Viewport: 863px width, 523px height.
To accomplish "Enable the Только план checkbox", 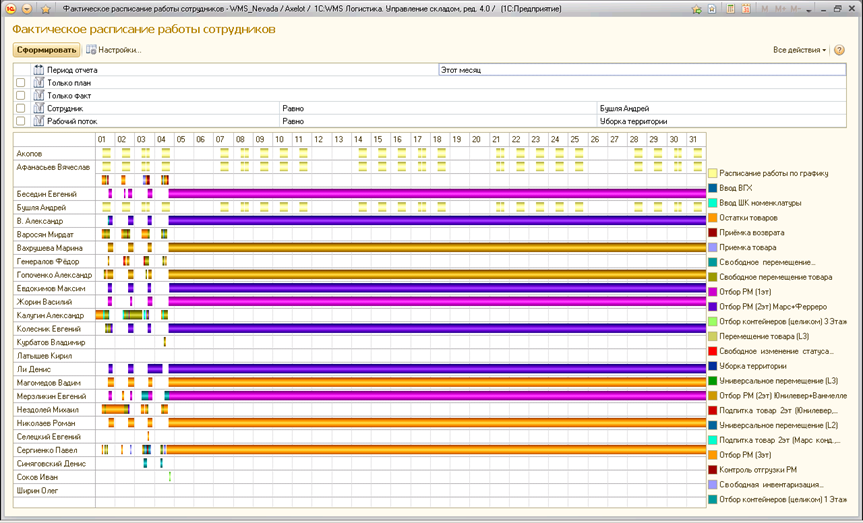I will [x=21, y=83].
